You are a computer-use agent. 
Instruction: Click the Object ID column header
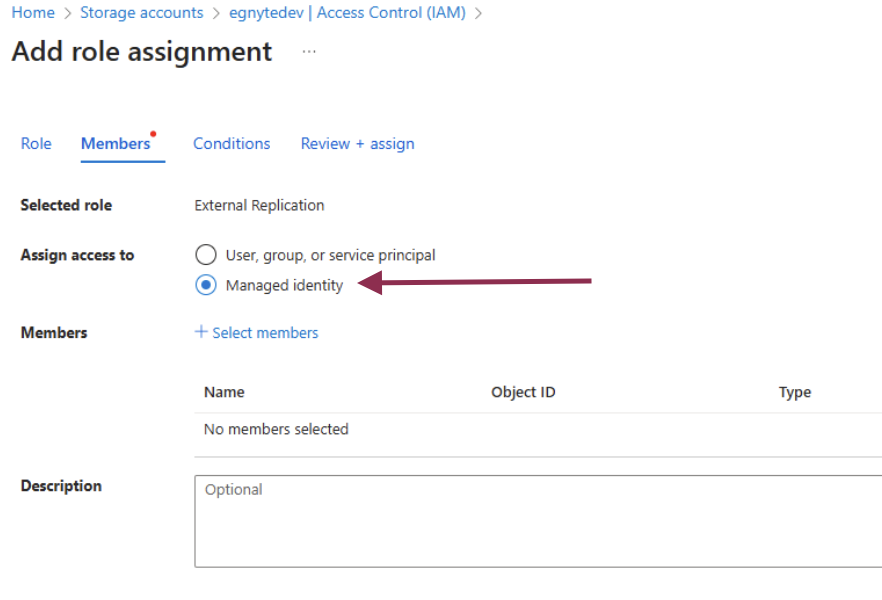(523, 392)
